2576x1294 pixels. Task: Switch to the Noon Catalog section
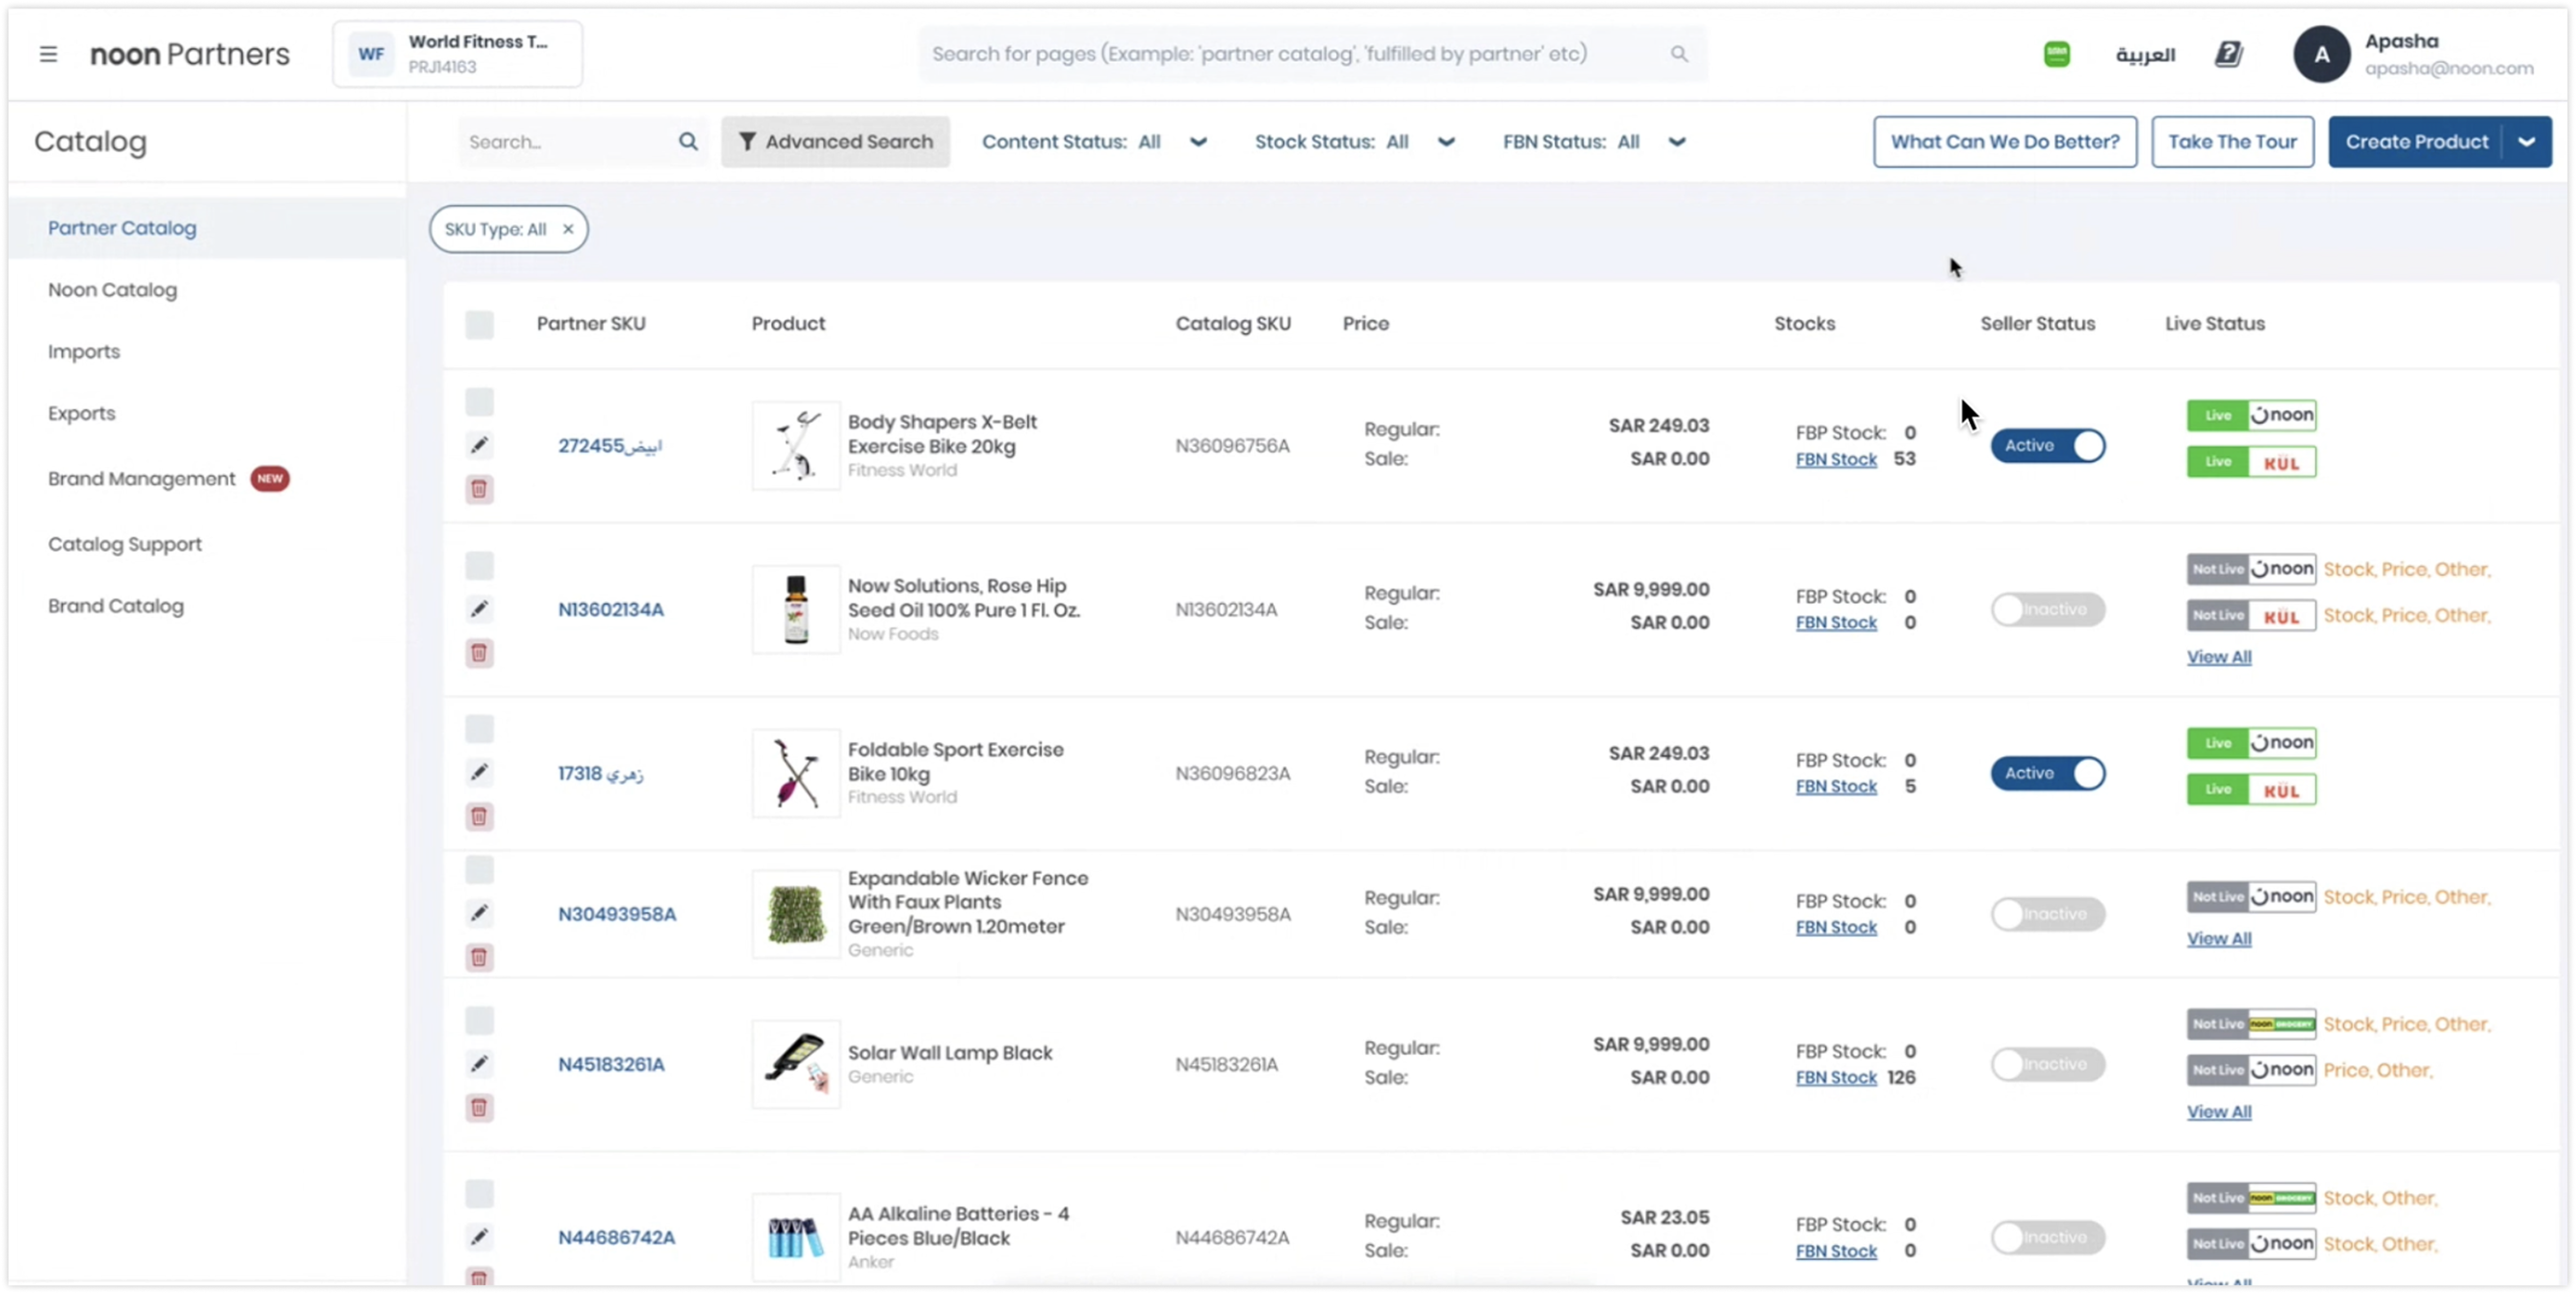[x=112, y=289]
